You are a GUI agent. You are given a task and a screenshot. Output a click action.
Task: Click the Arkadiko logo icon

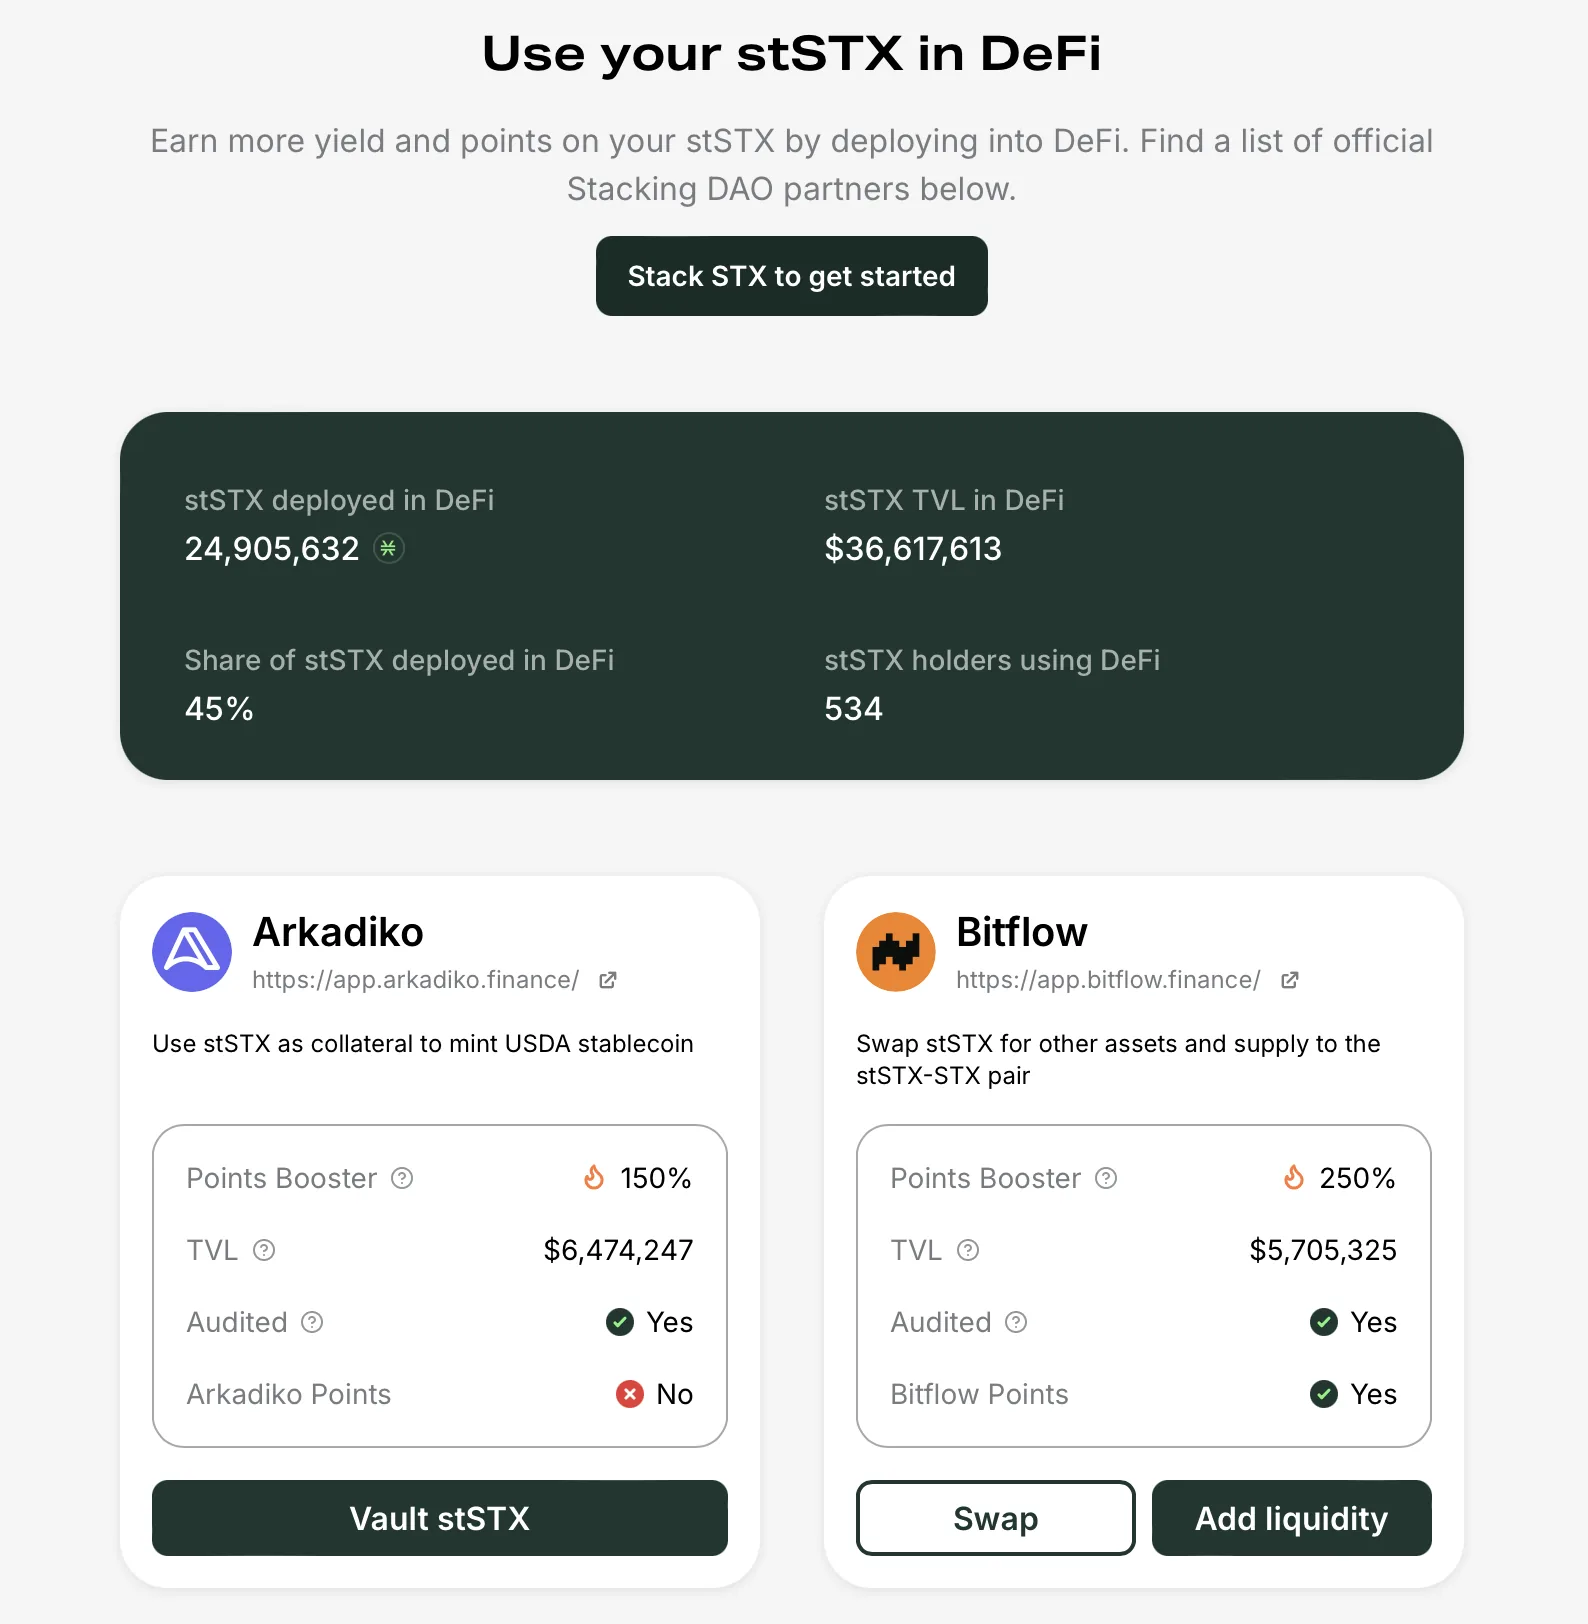pos(192,952)
